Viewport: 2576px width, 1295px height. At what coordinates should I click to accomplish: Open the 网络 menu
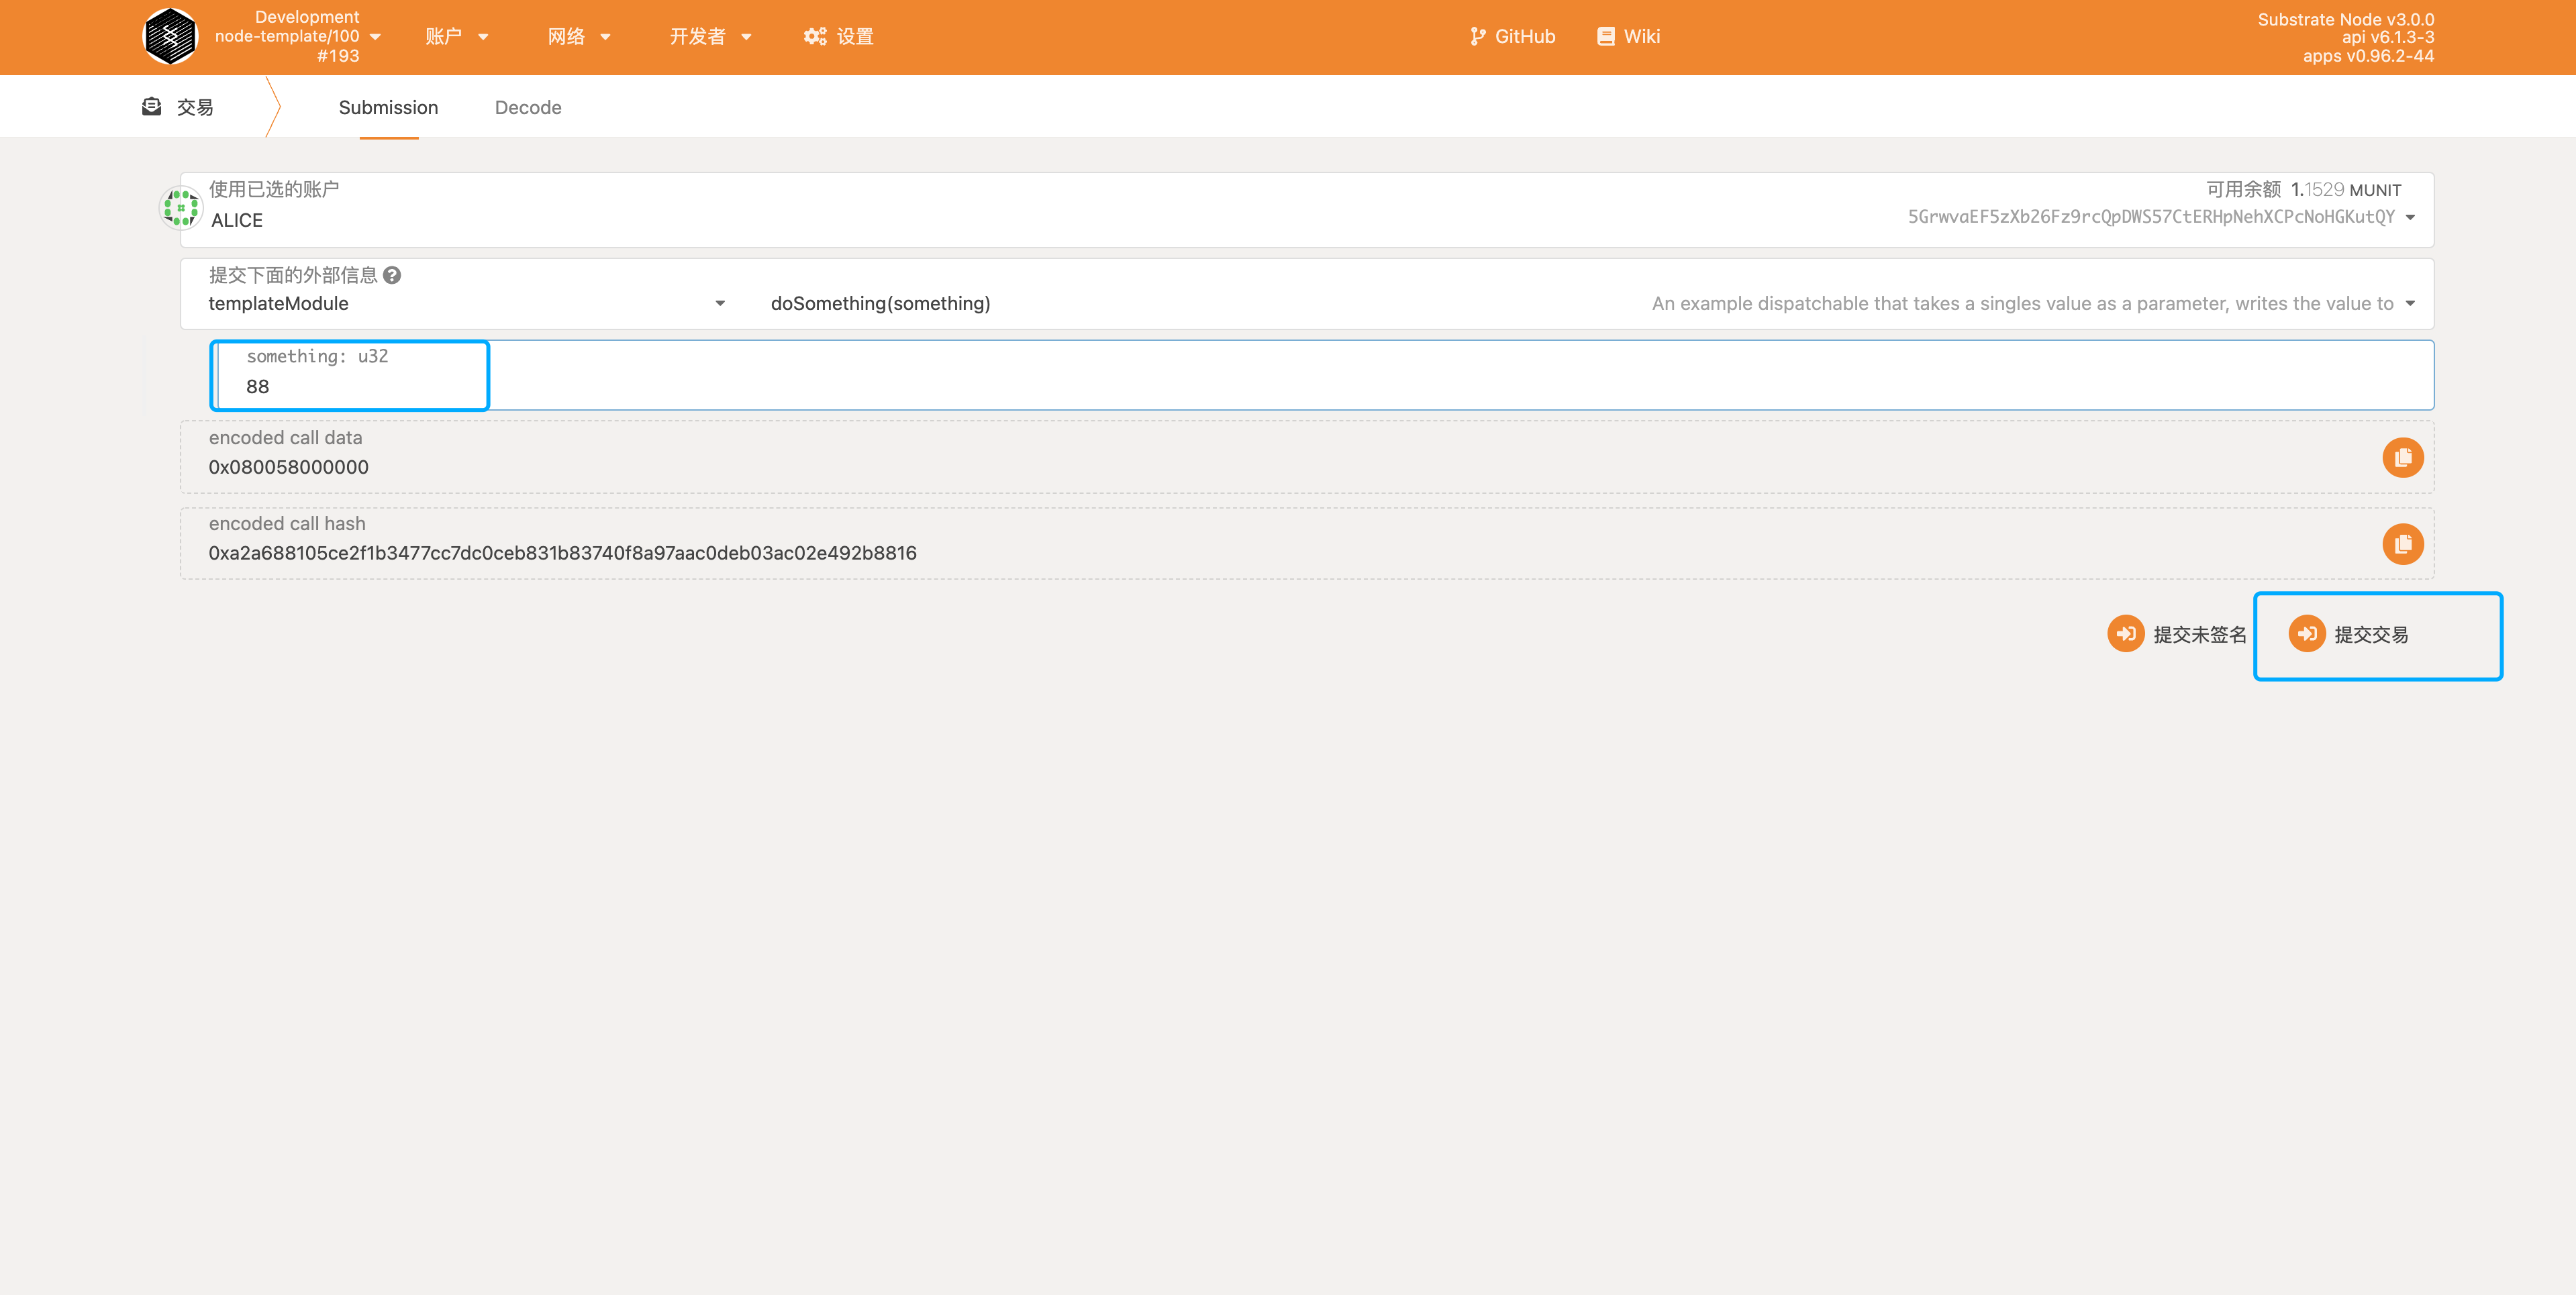(x=579, y=37)
